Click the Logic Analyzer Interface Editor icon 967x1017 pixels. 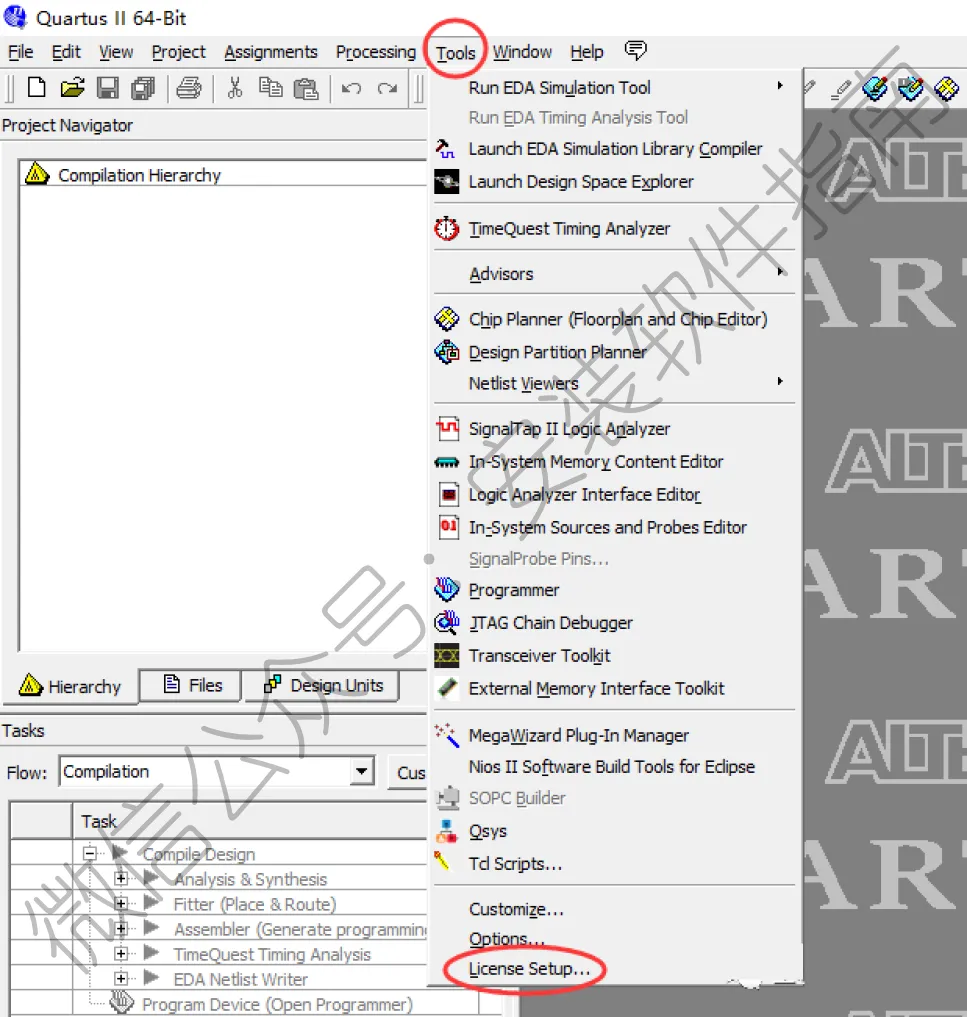tap(448, 494)
